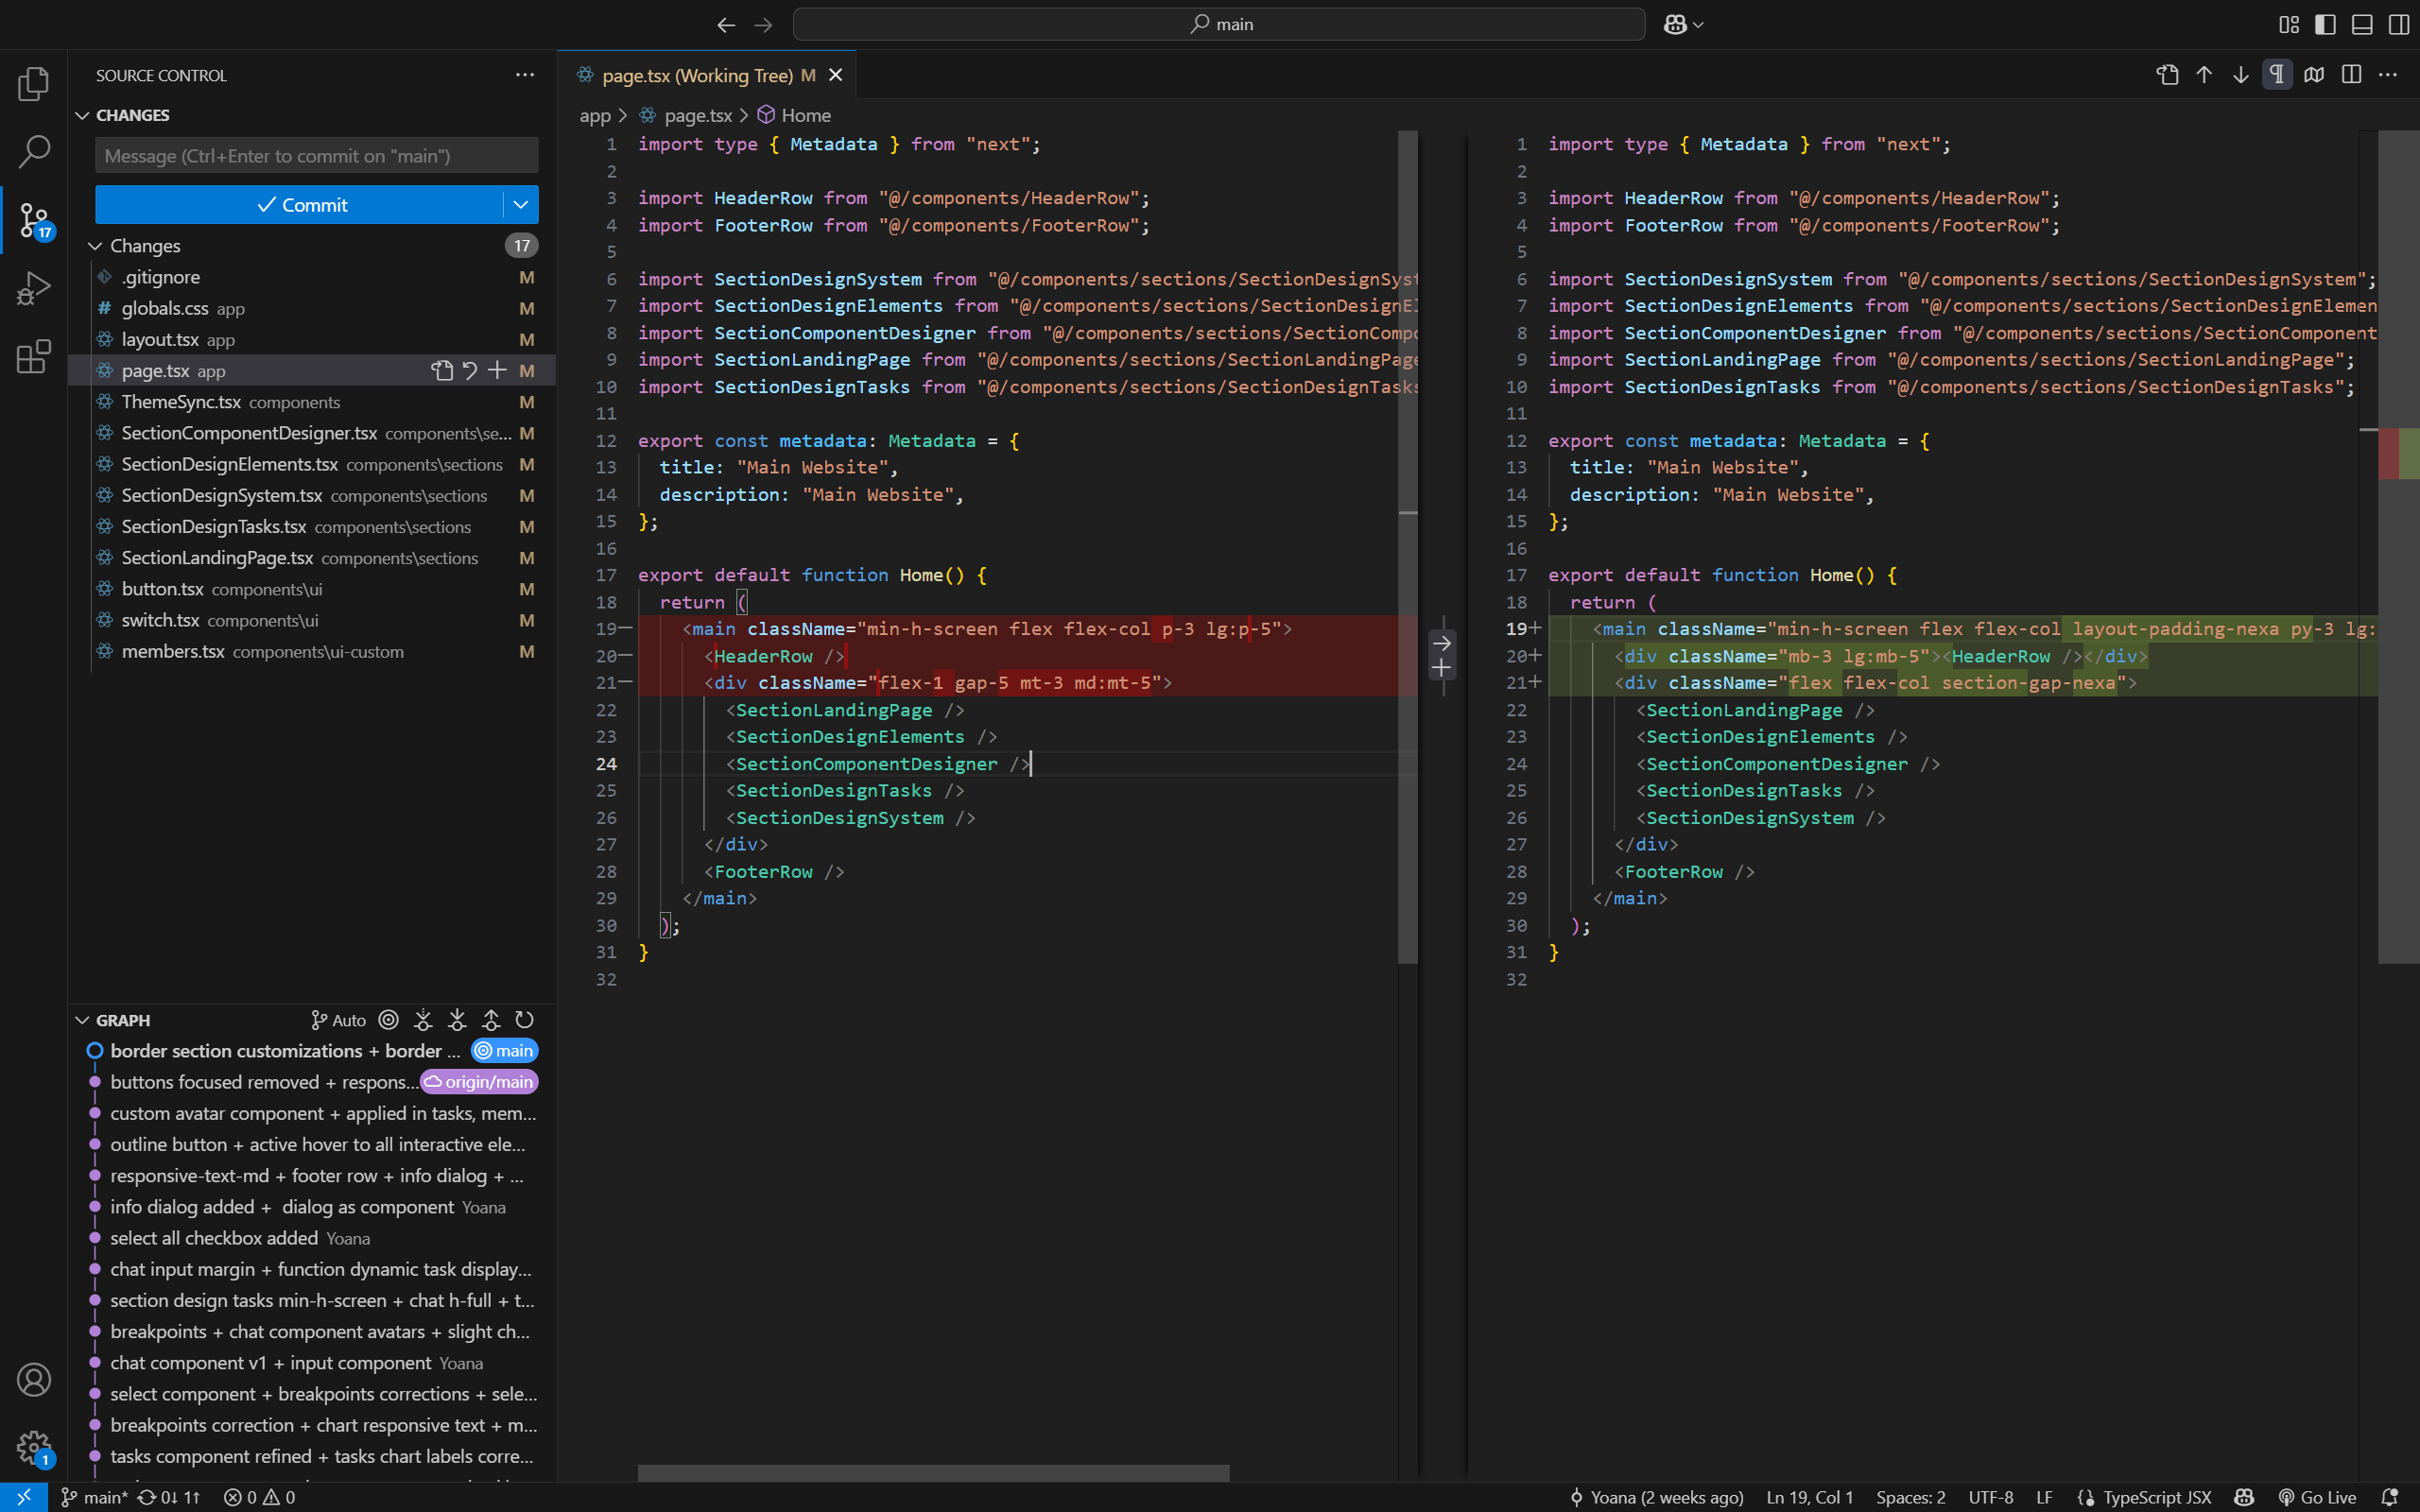Viewport: 2420px width, 1512px height.
Task: Stage changes with plus on page.tsx row
Action: point(497,371)
